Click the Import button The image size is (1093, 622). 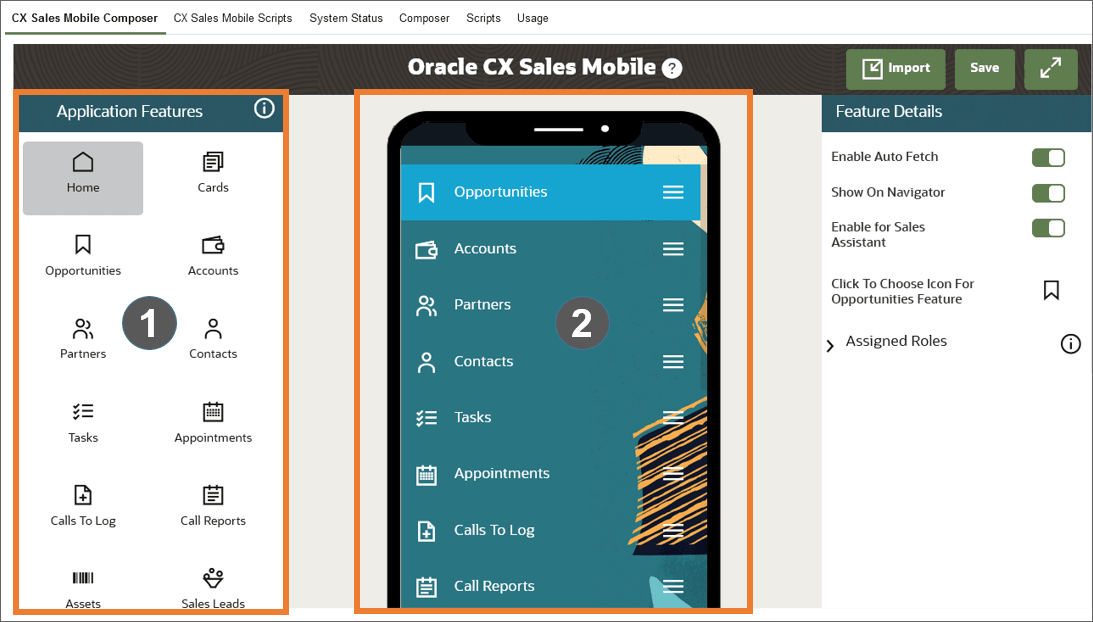[896, 68]
